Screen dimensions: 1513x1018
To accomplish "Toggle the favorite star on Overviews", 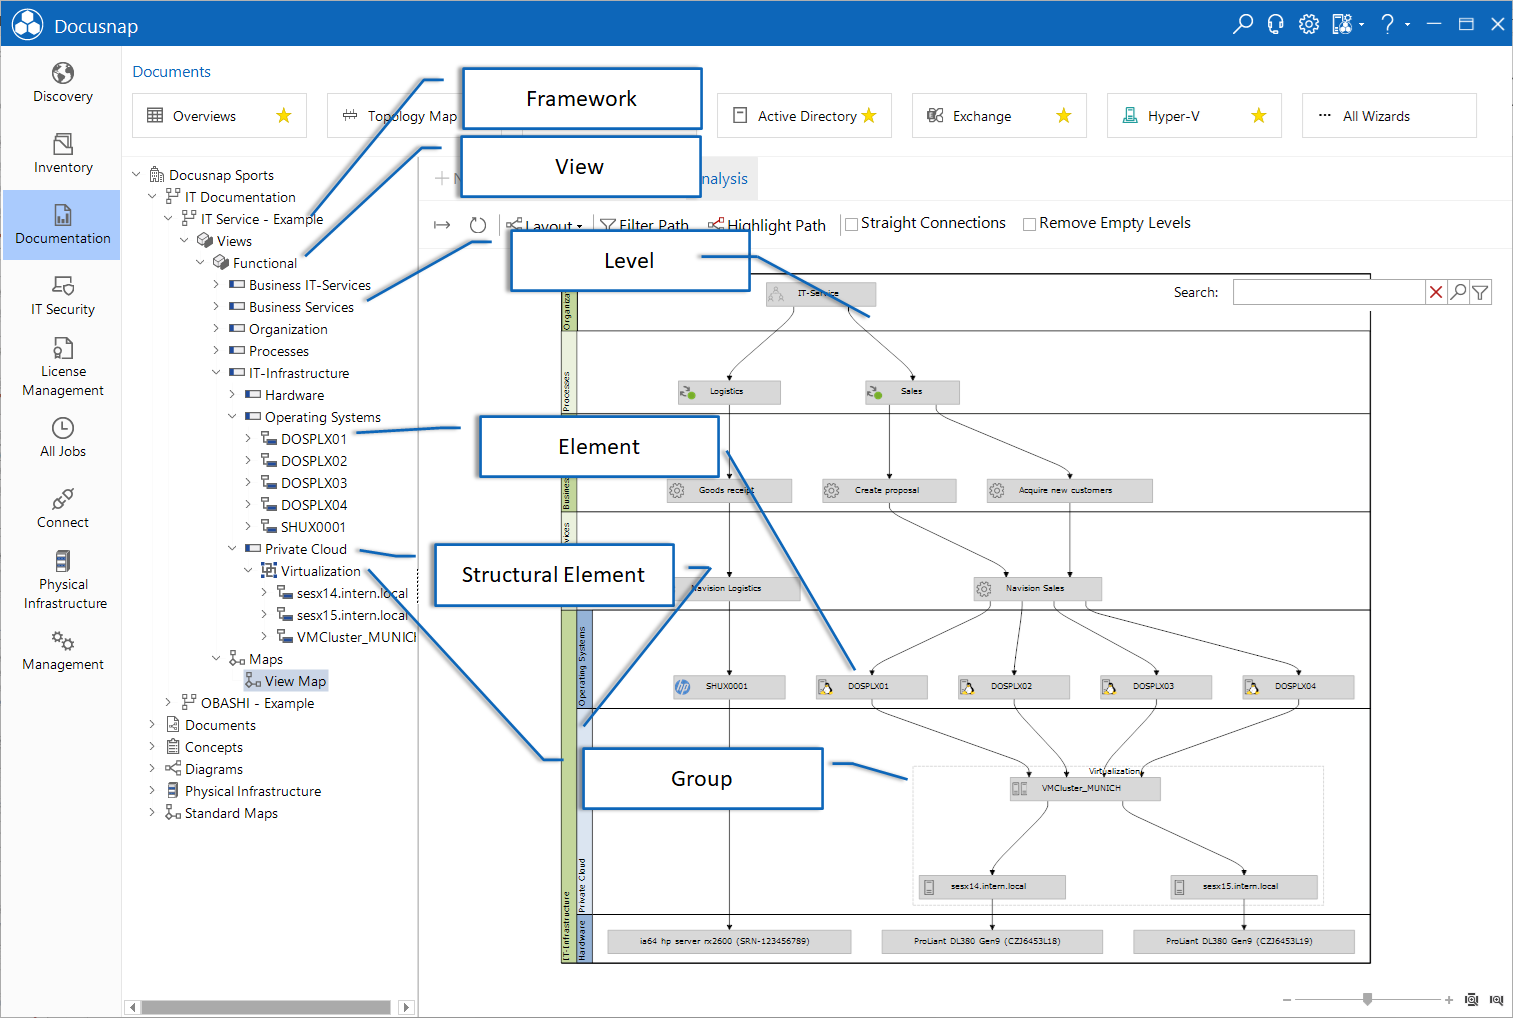I will pyautogui.click(x=284, y=116).
